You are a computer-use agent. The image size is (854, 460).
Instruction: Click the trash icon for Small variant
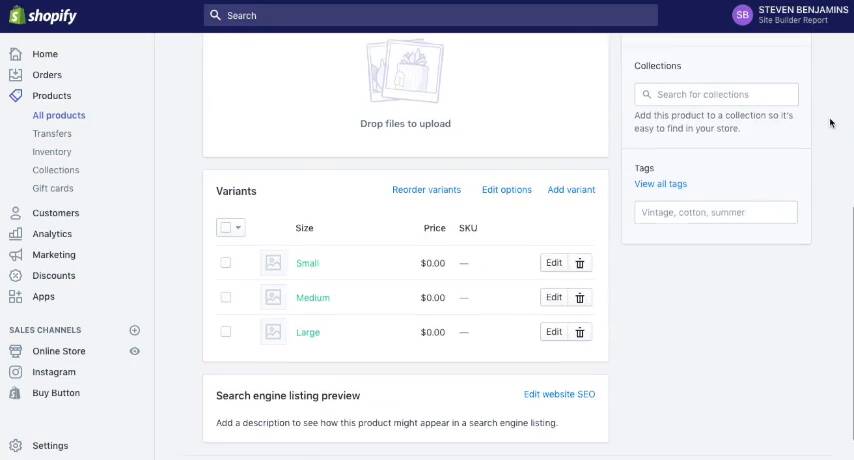(580, 263)
